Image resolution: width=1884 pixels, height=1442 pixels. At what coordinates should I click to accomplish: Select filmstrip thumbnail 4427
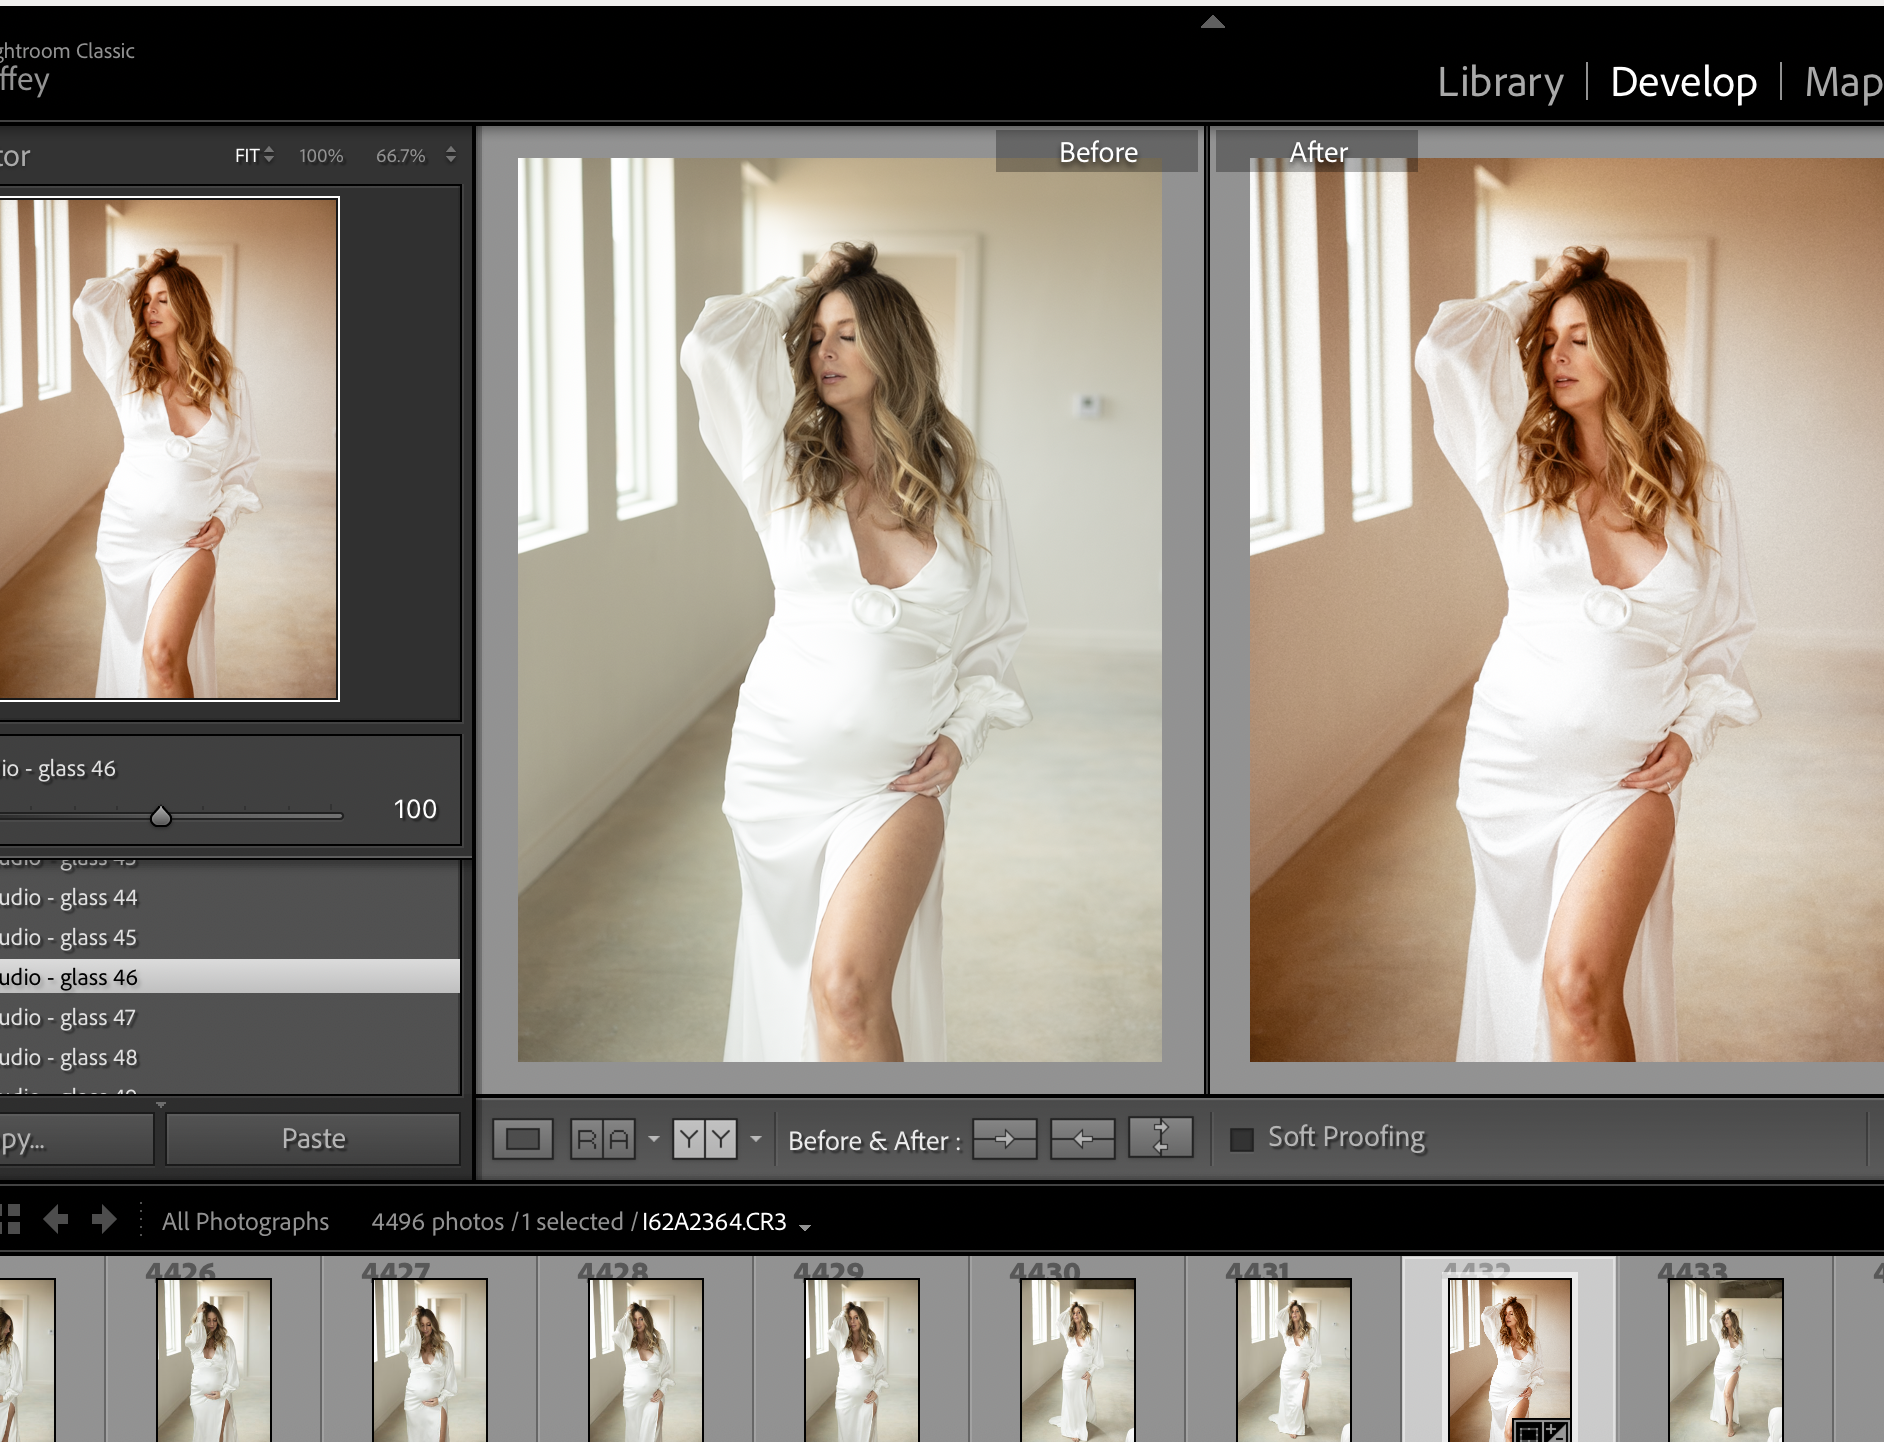429,1360
